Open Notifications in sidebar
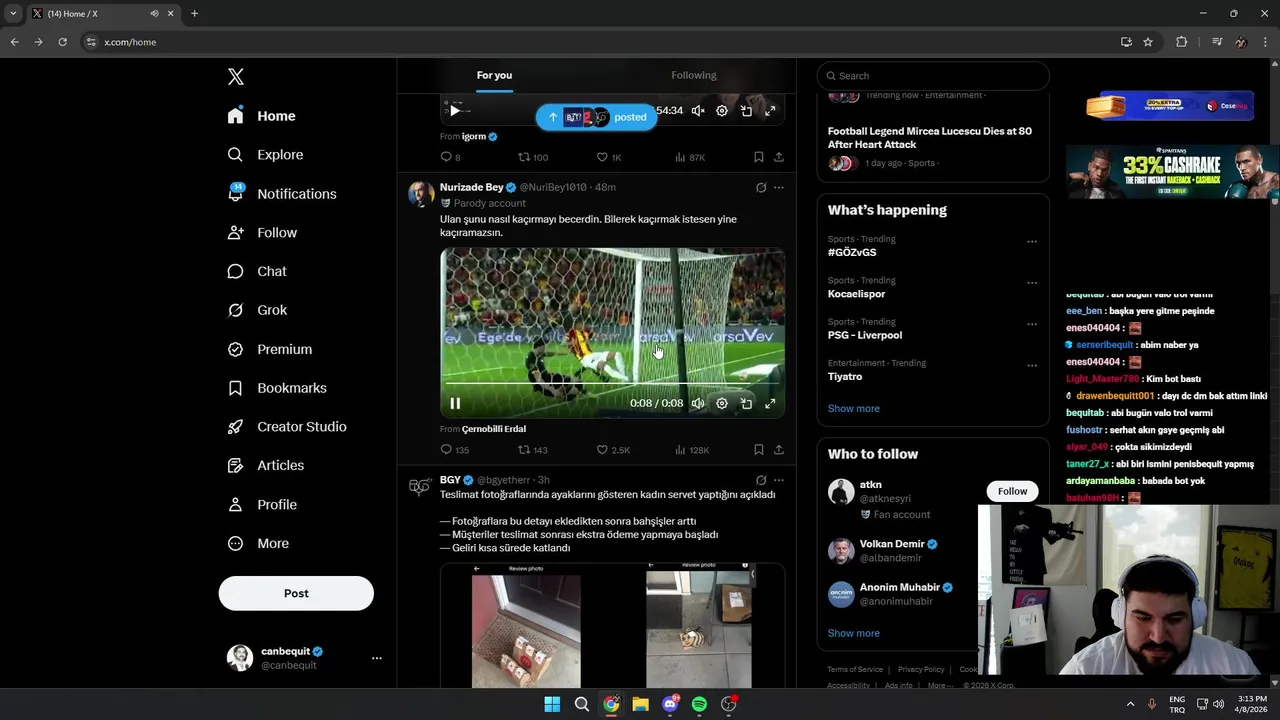The height and width of the screenshot is (720, 1280). tap(283, 194)
